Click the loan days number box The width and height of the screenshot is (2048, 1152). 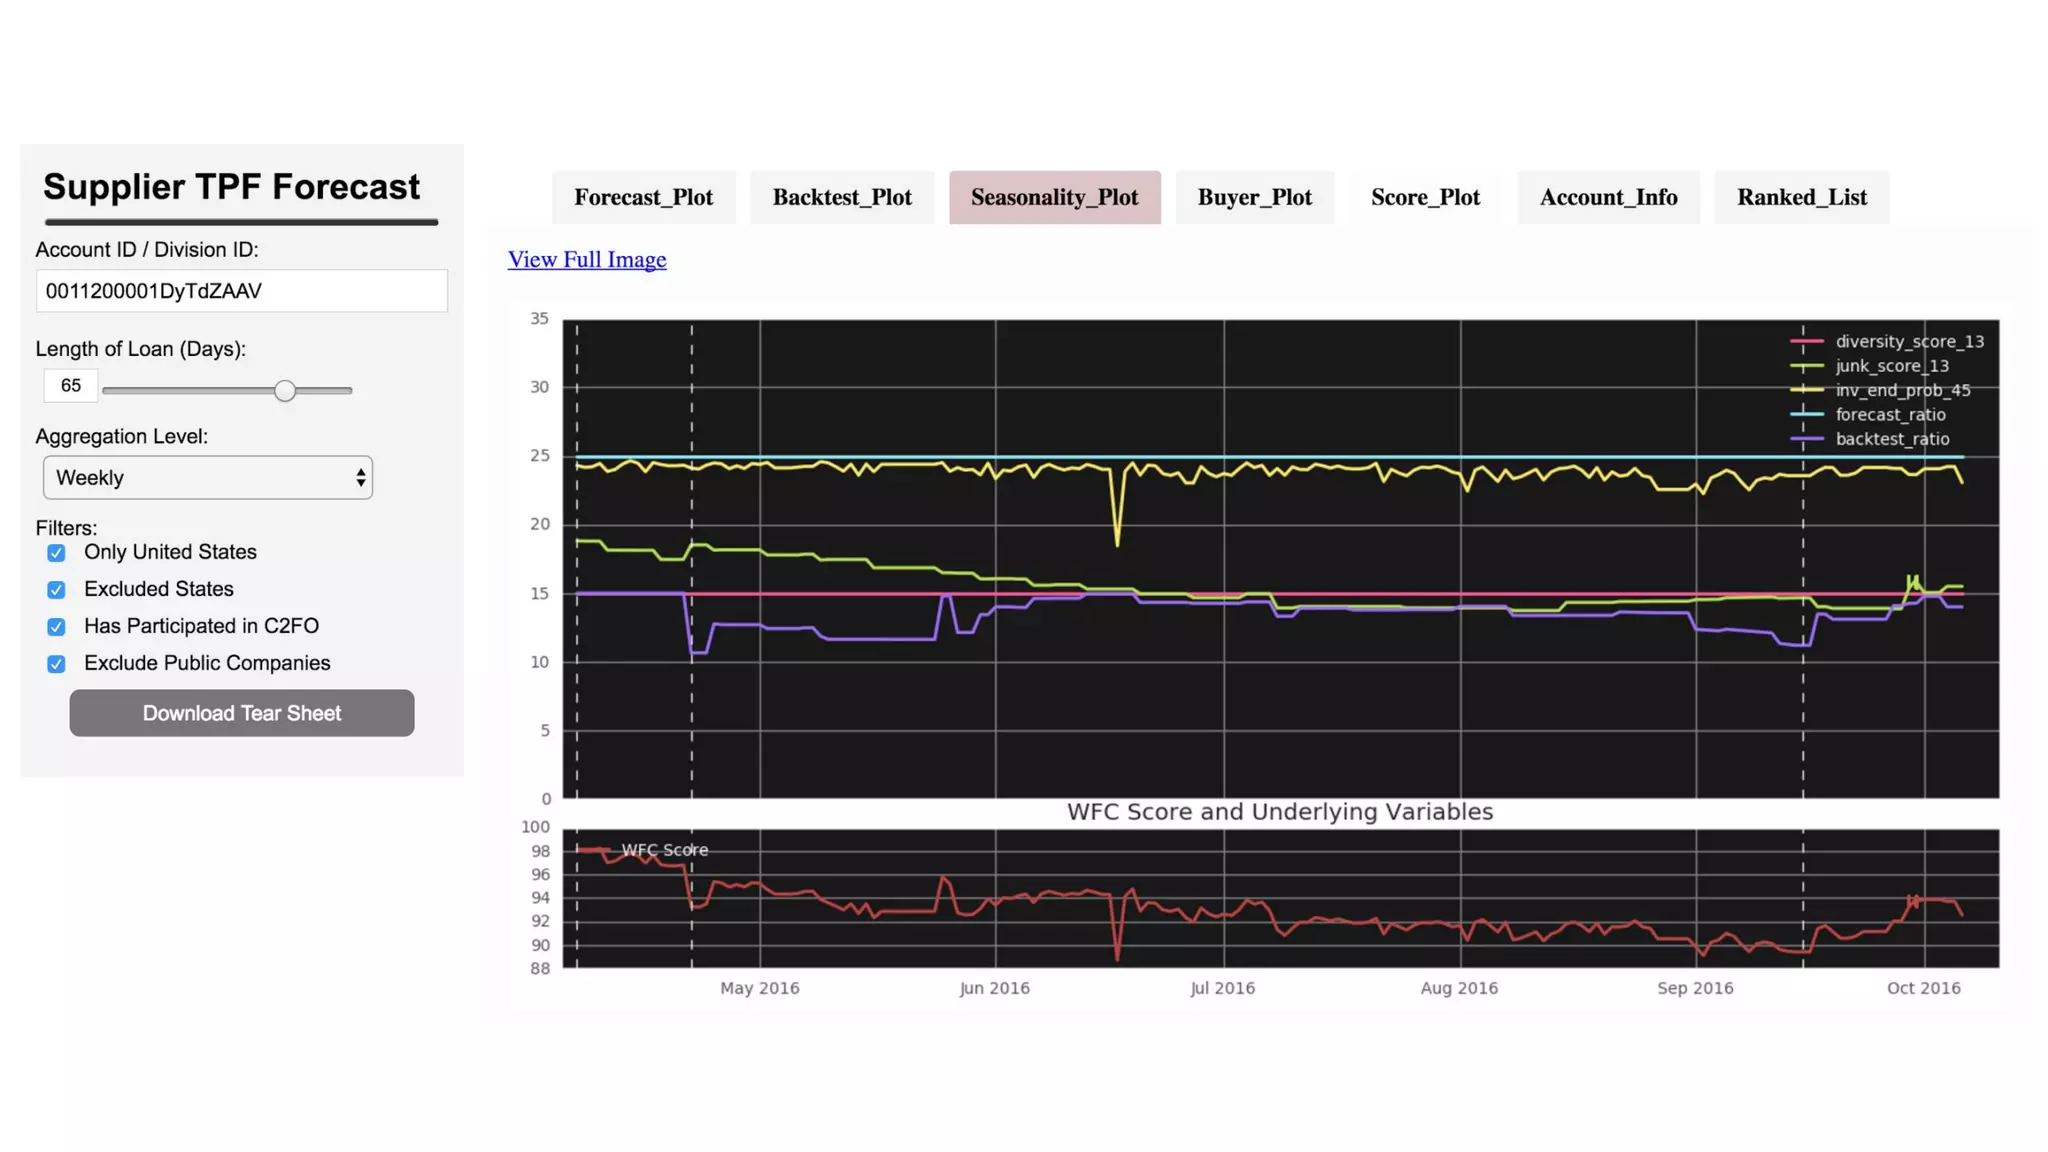click(70, 386)
